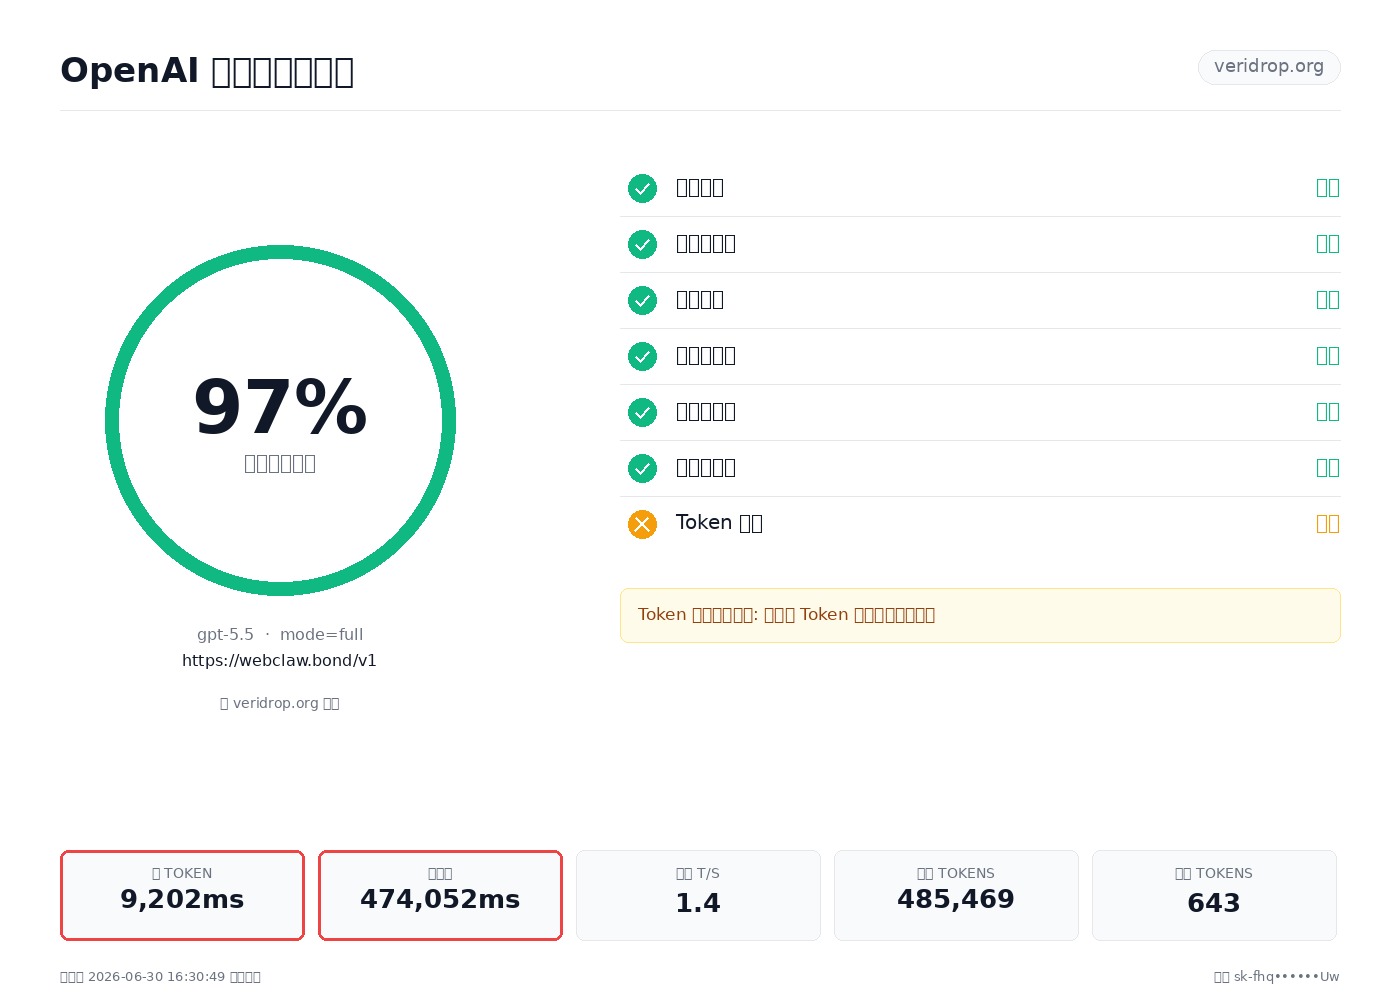Select the 485,469 TOKENS card
This screenshot has width=1400, height=1000.
[956, 895]
